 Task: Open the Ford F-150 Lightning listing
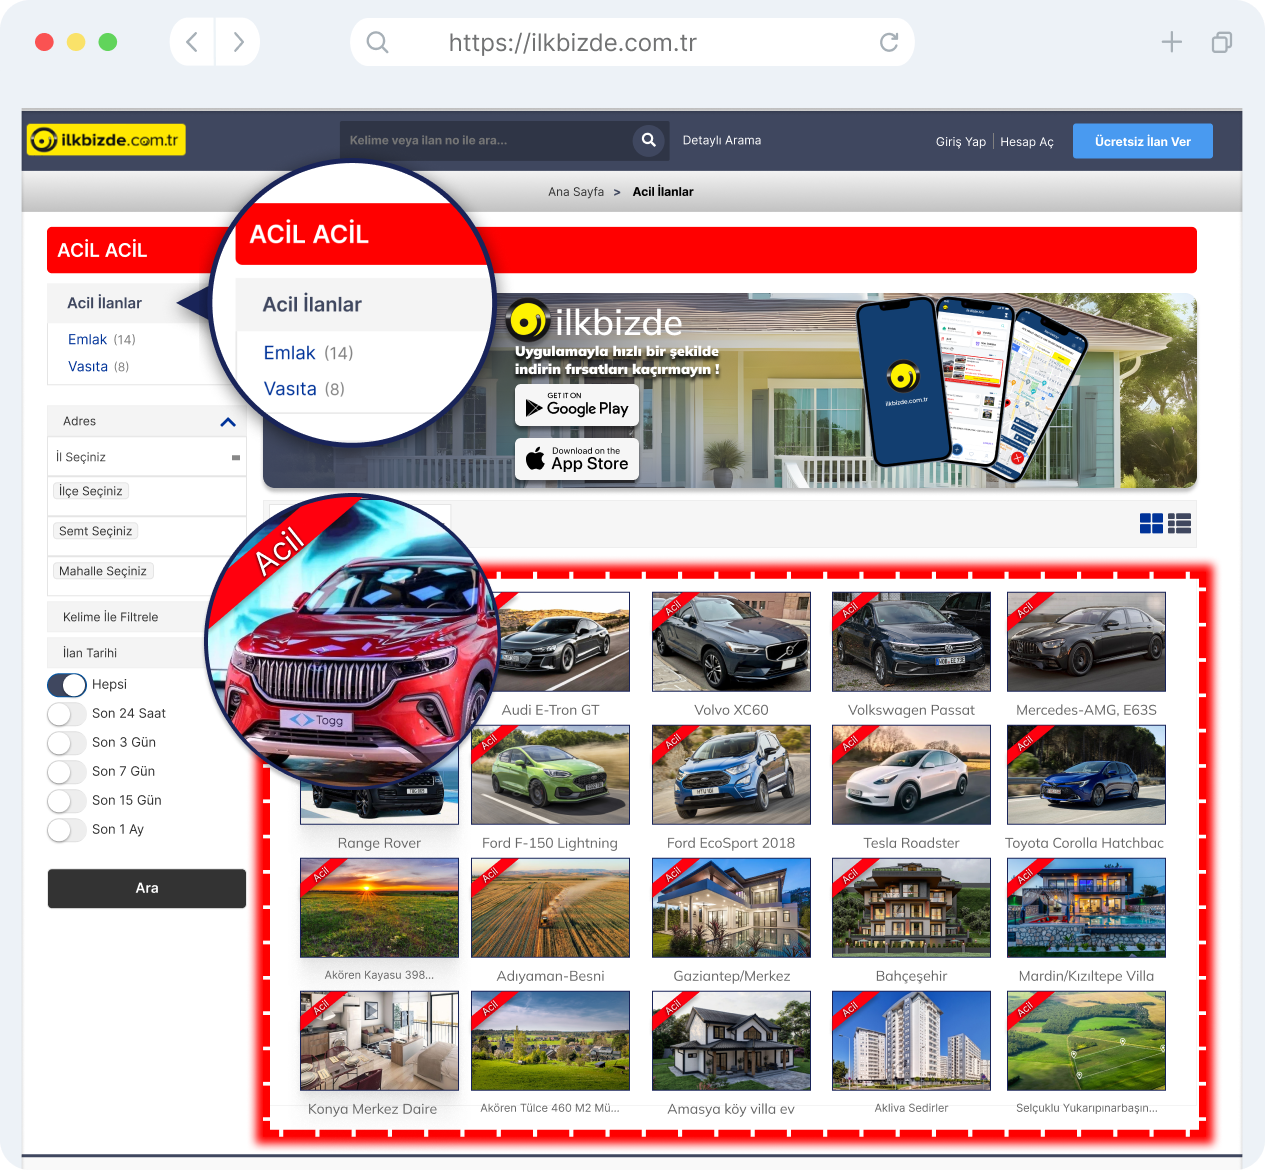coord(551,775)
